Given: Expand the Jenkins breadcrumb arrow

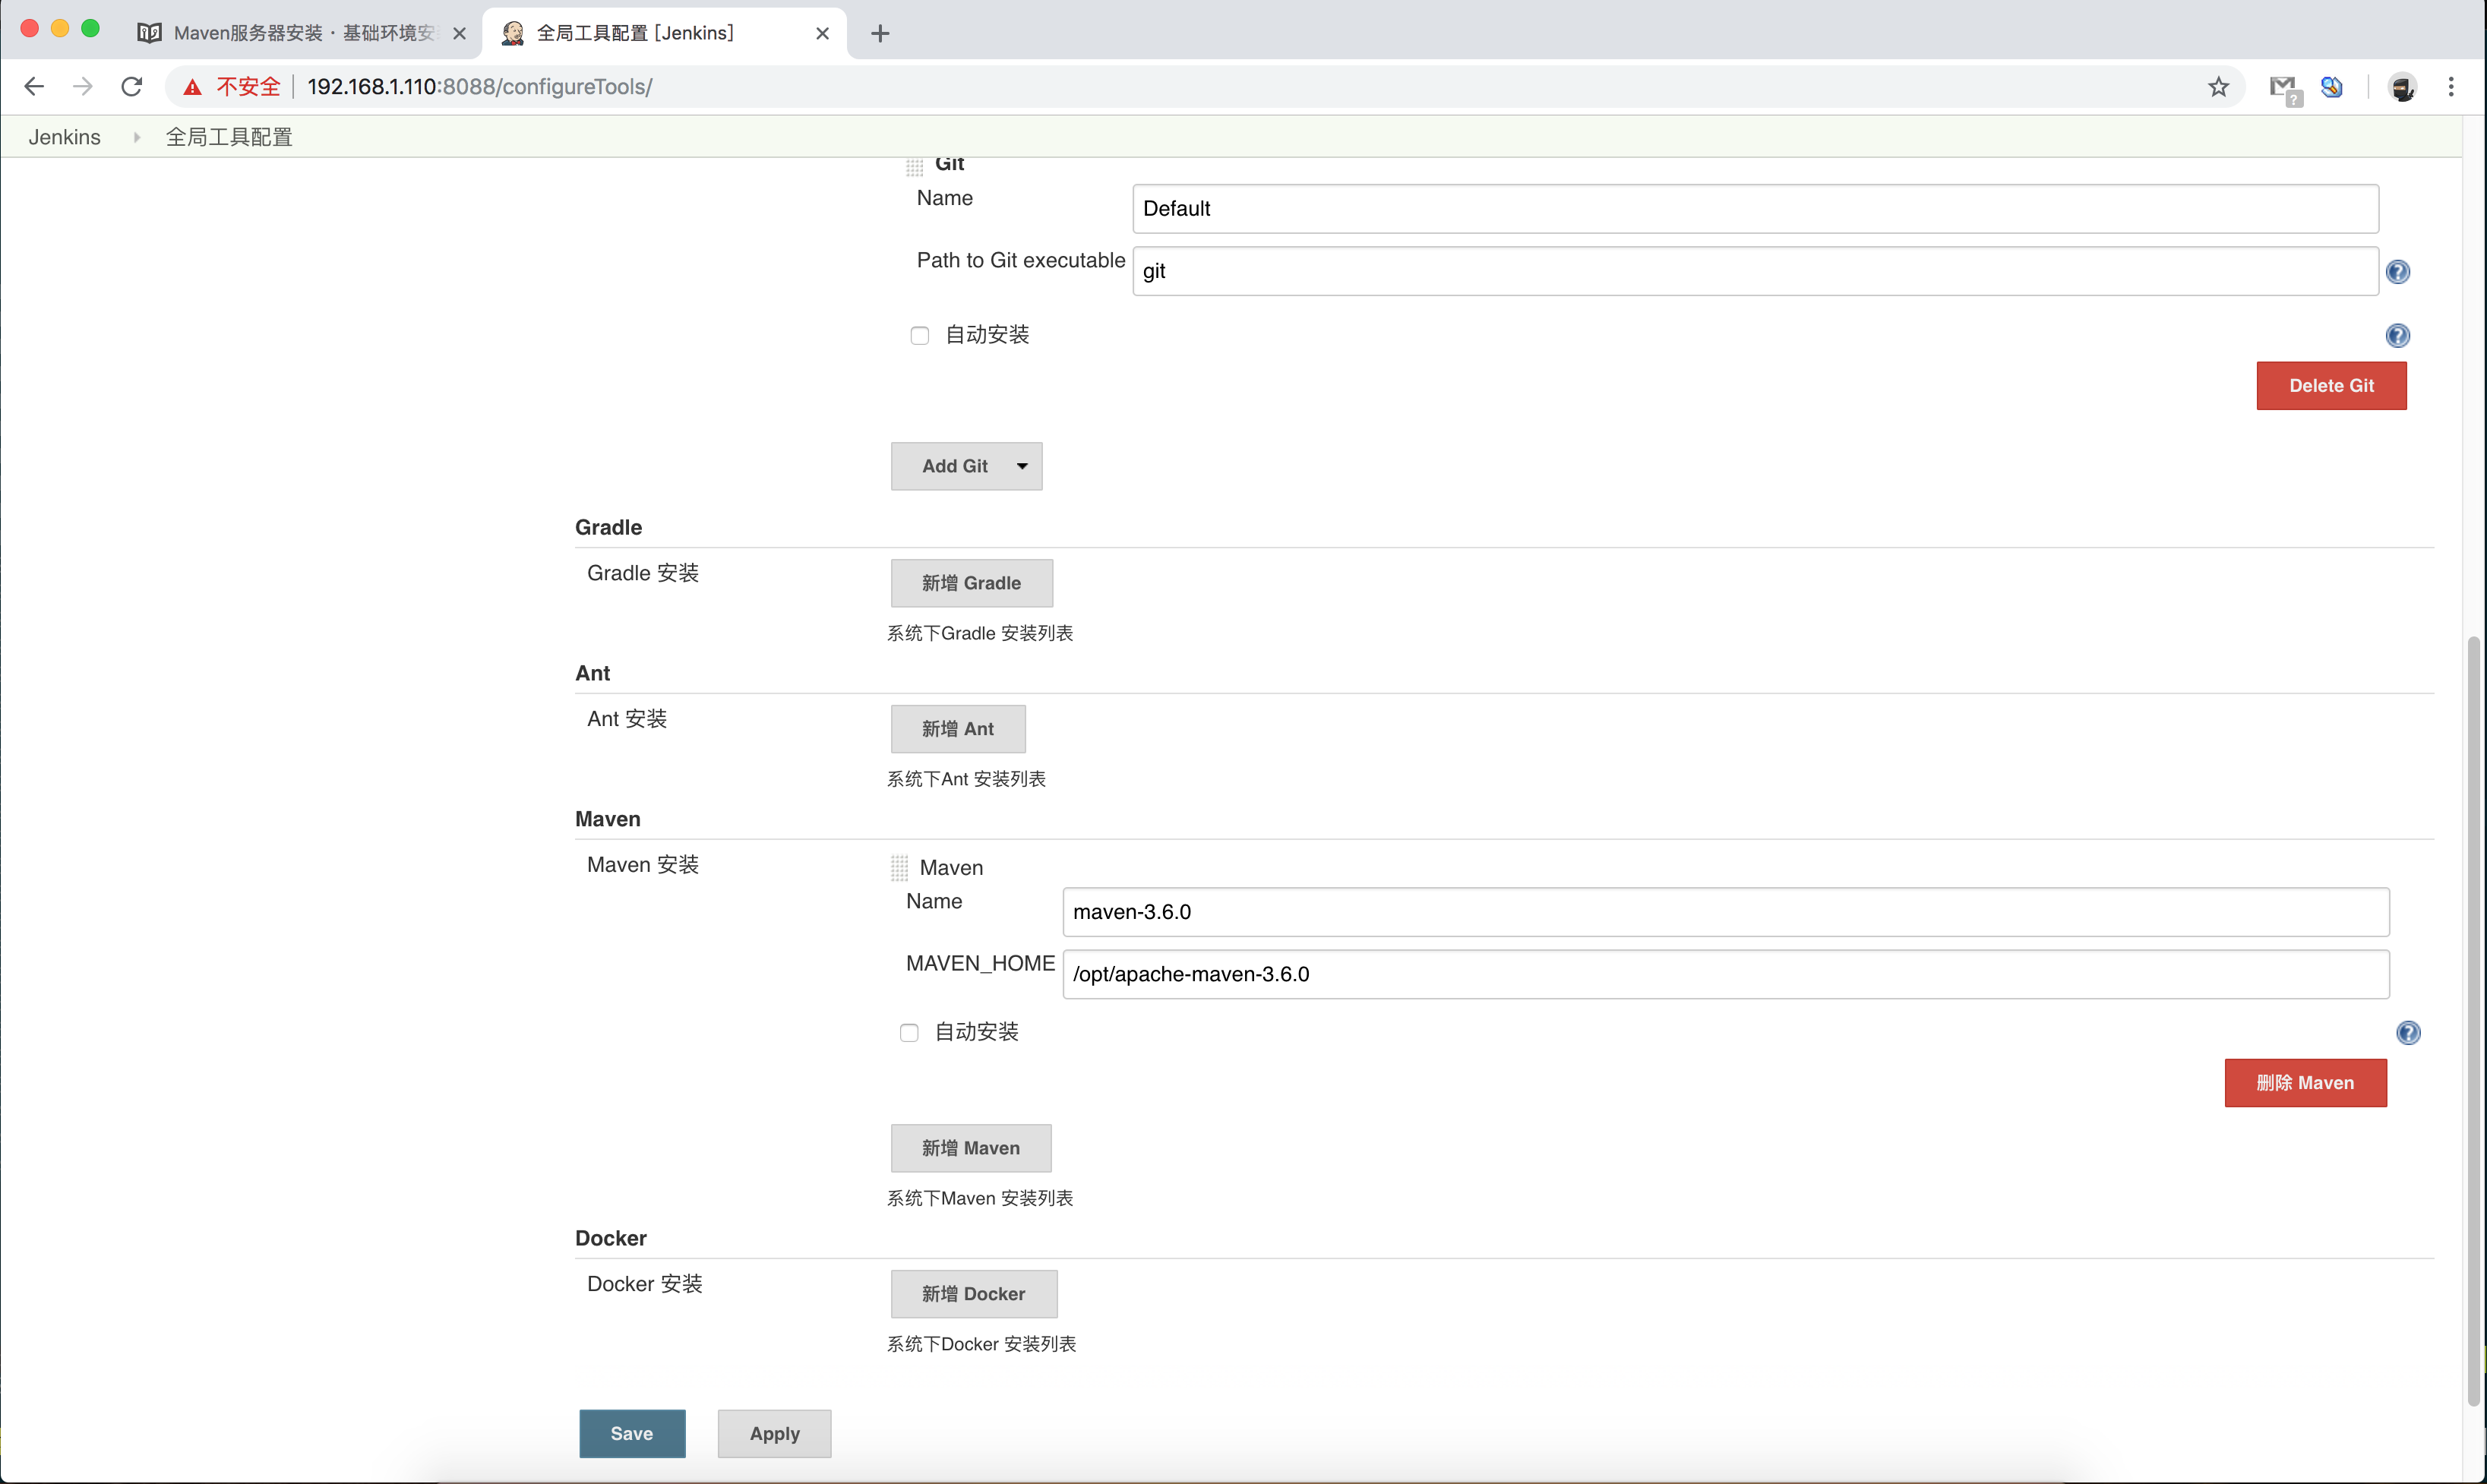Looking at the screenshot, I should [x=136, y=137].
